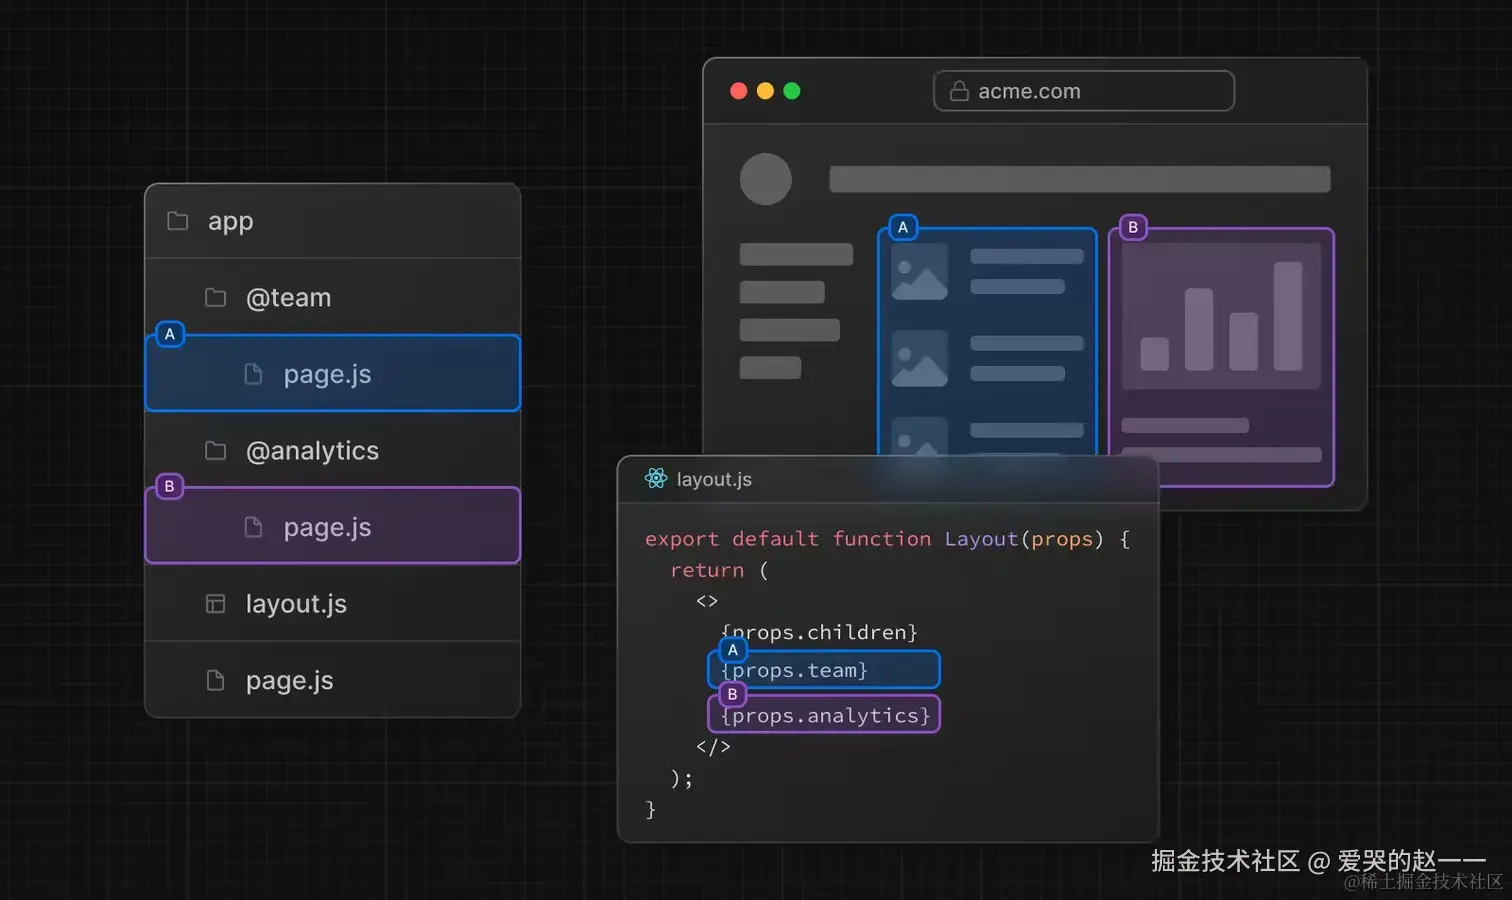1512x900 pixels.
Task: Click the file icon on the bottom page.js
Action: pos(215,680)
